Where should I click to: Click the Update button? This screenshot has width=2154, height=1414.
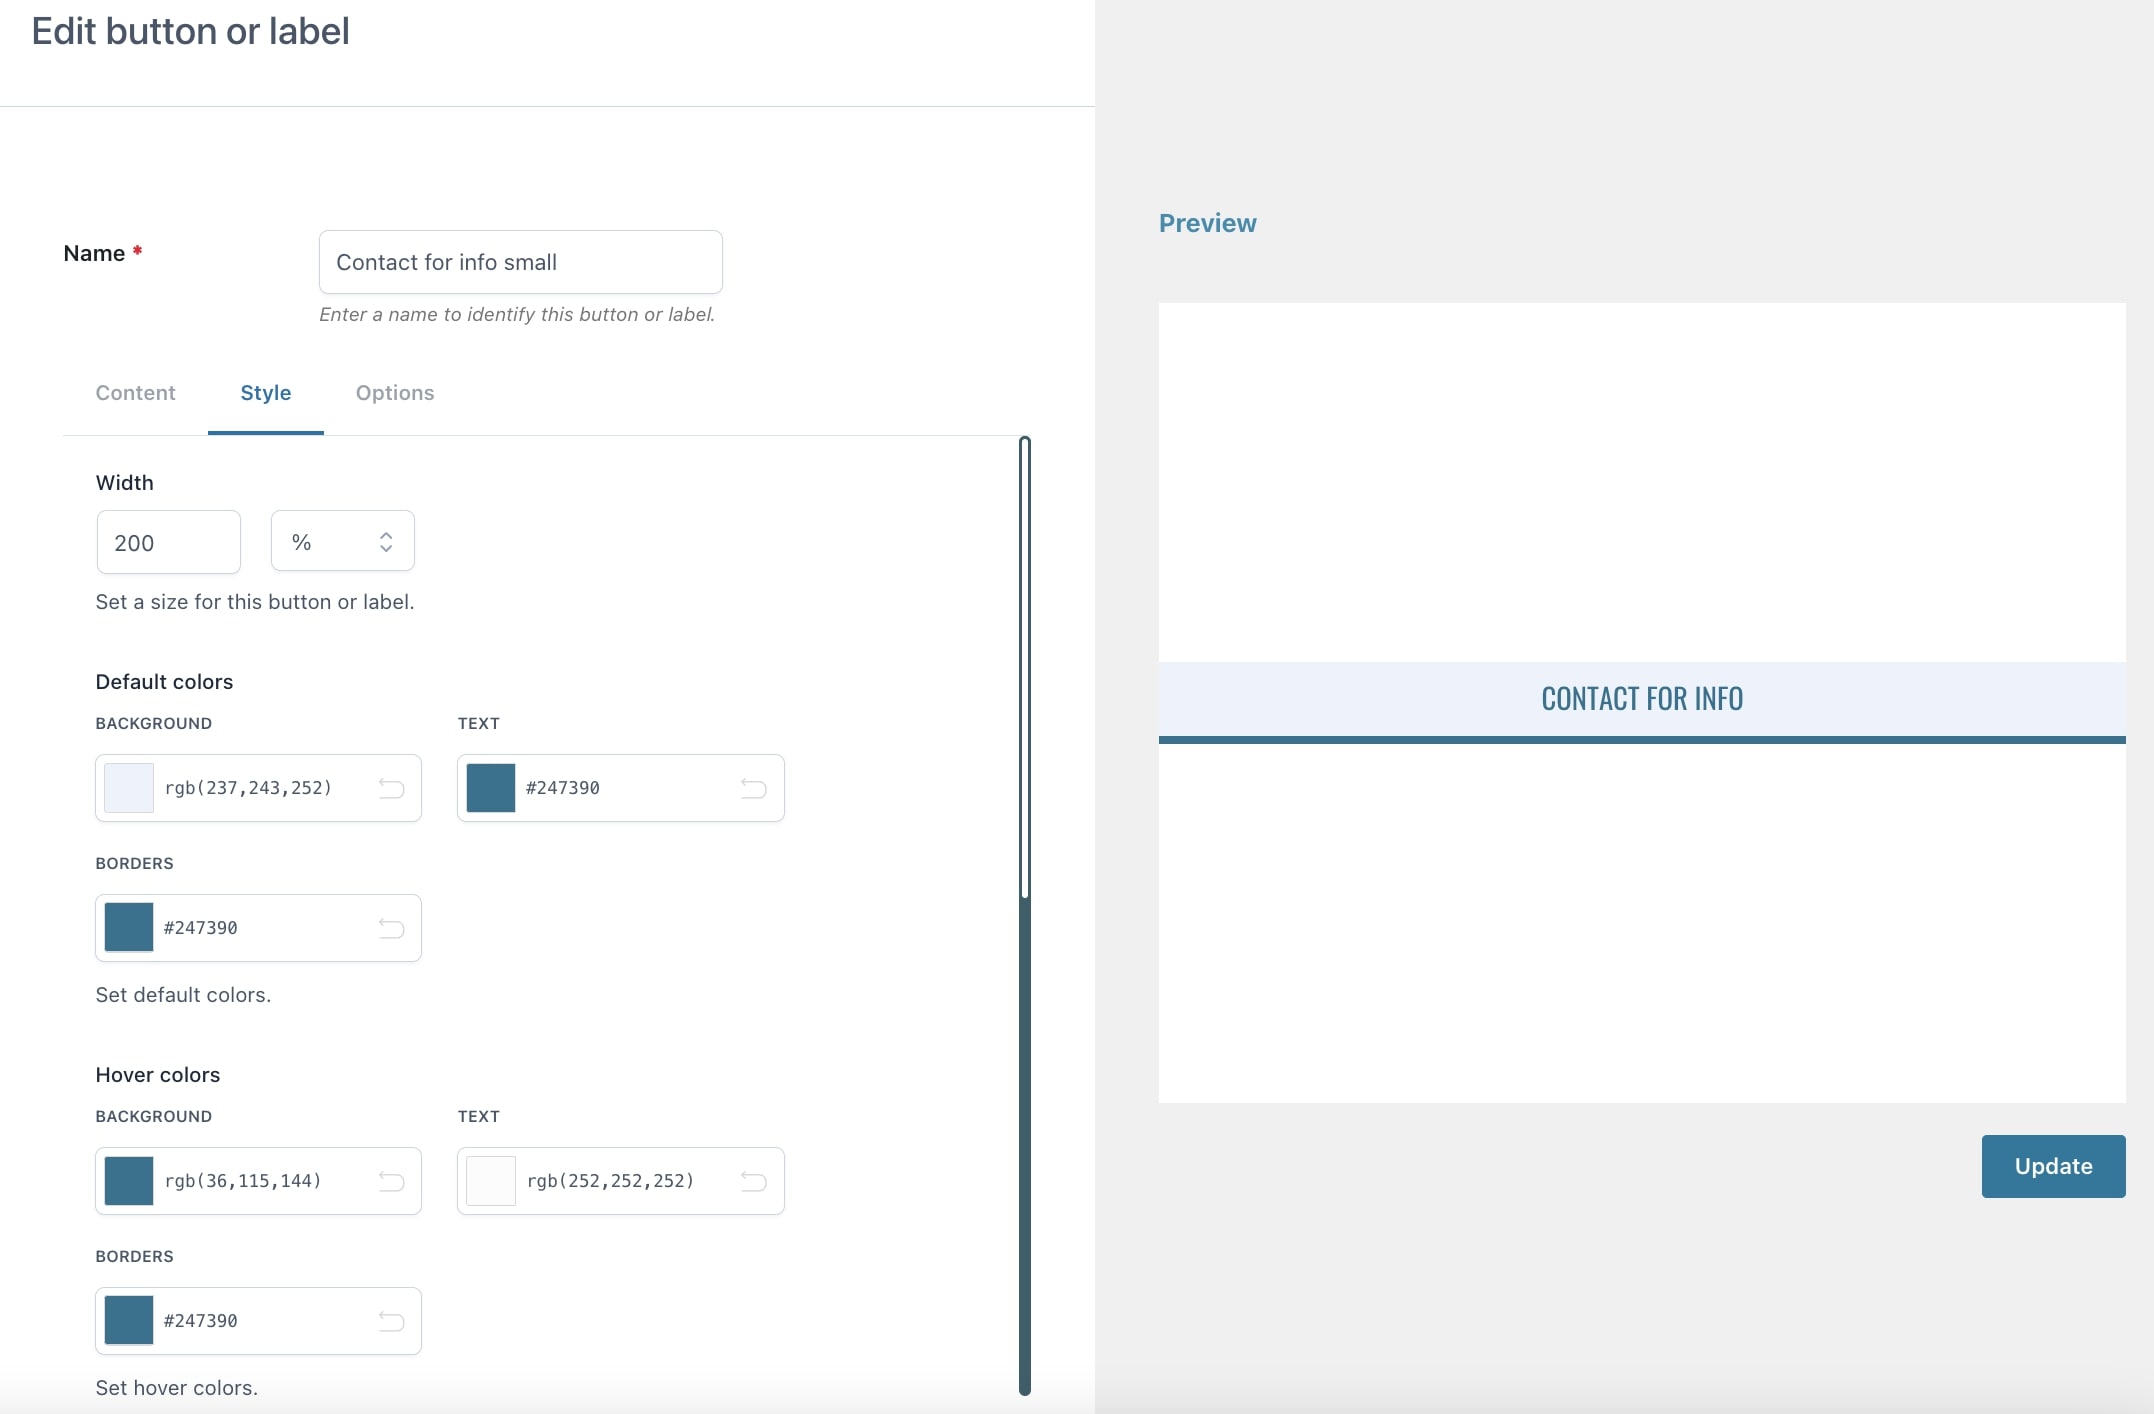pyautogui.click(x=2053, y=1166)
